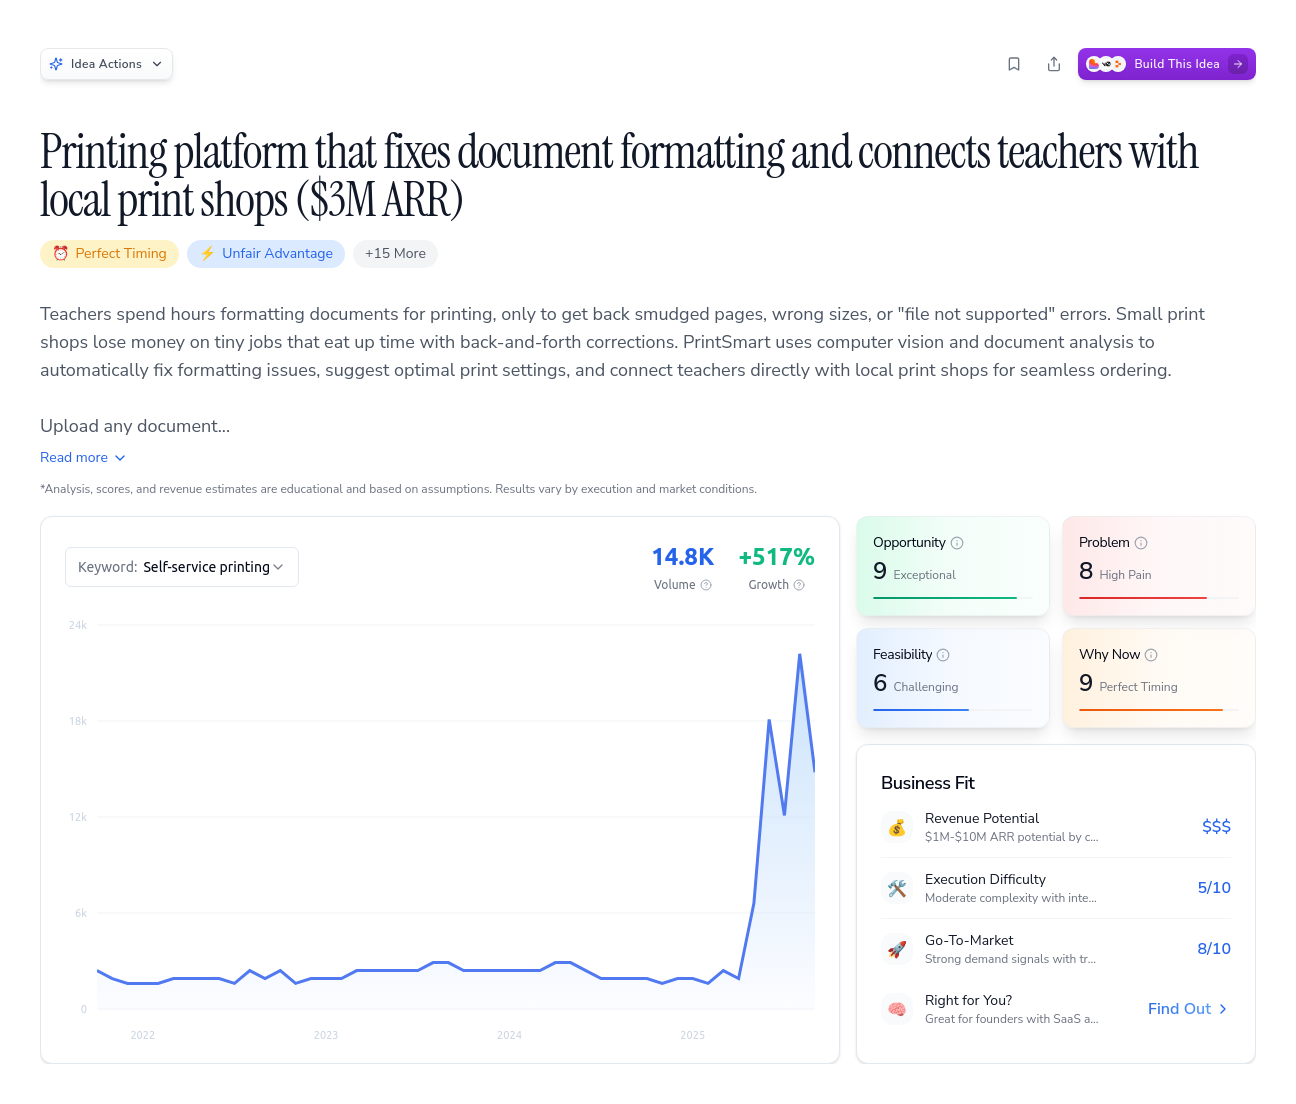Select the Unfair Advantage tag

265,253
